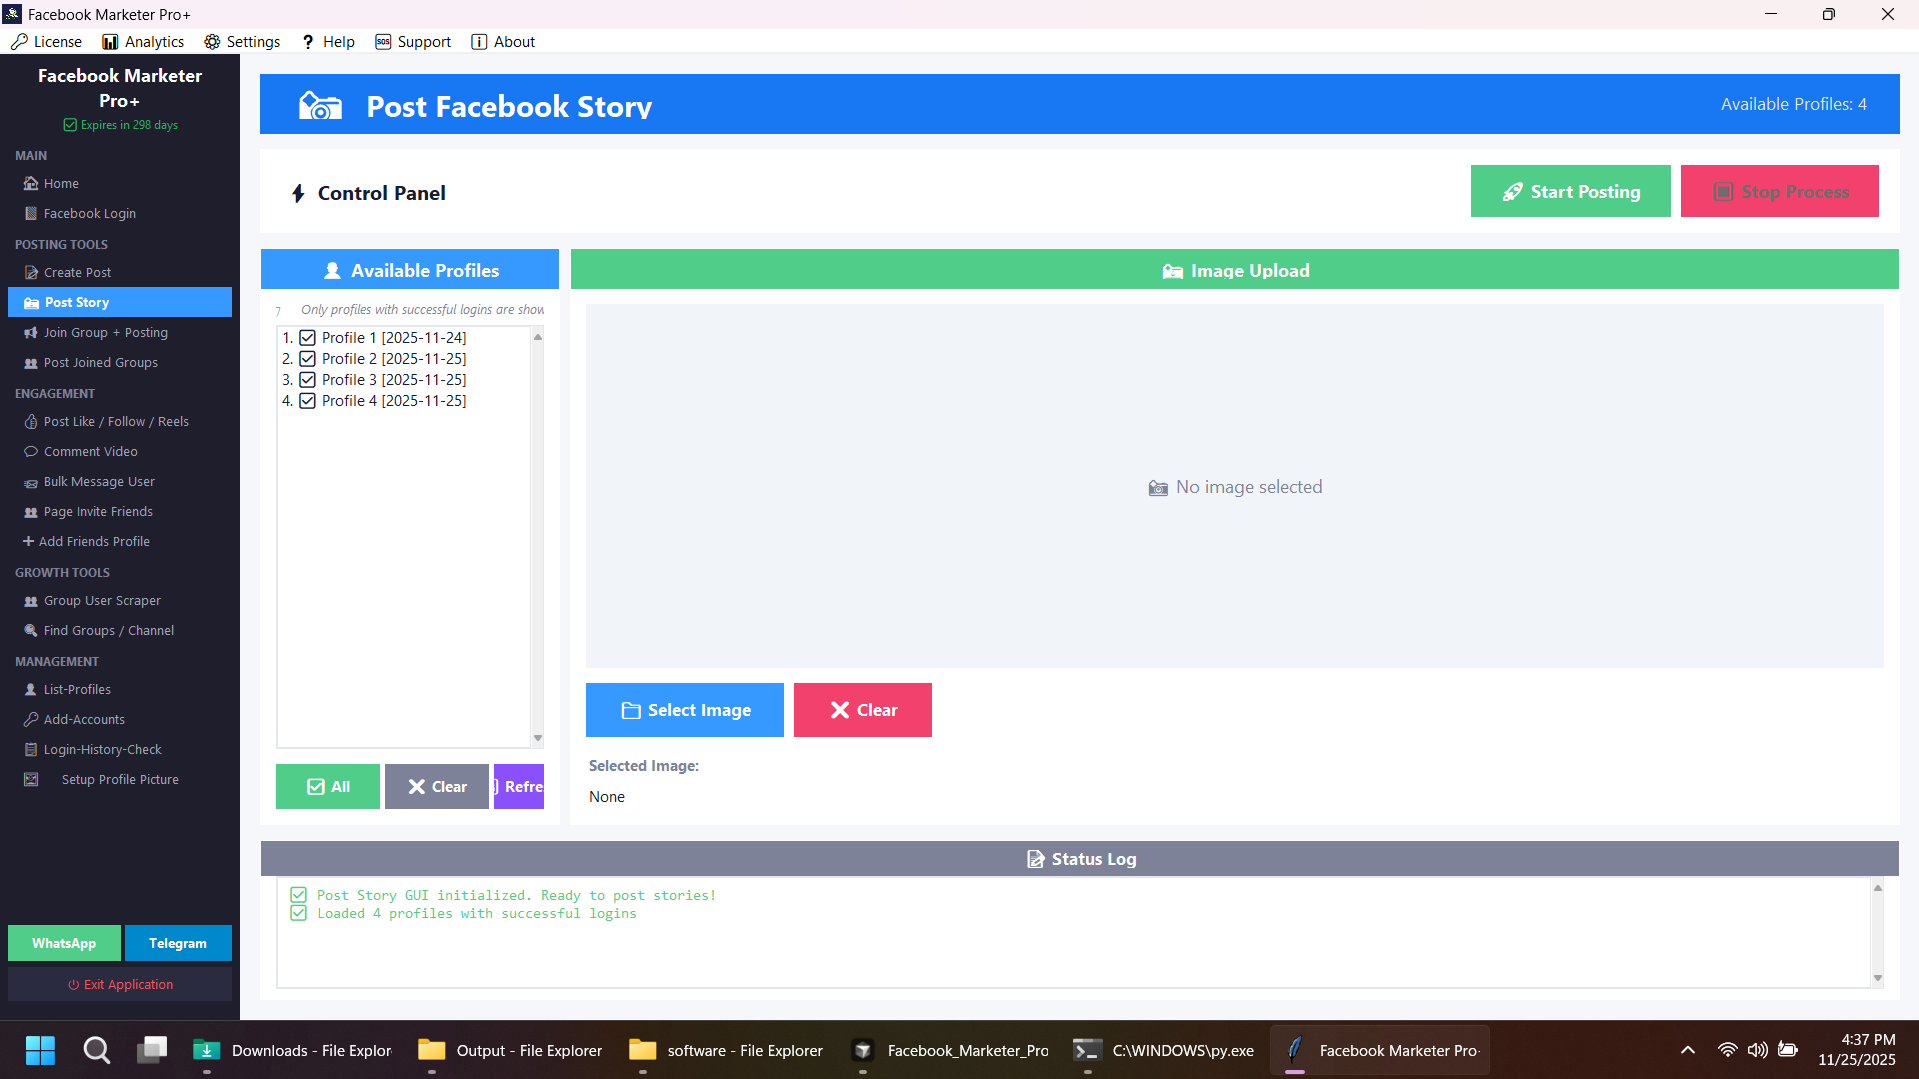The height and width of the screenshot is (1079, 1919).
Task: Select the Join Group + Posting tool
Action: tap(105, 332)
